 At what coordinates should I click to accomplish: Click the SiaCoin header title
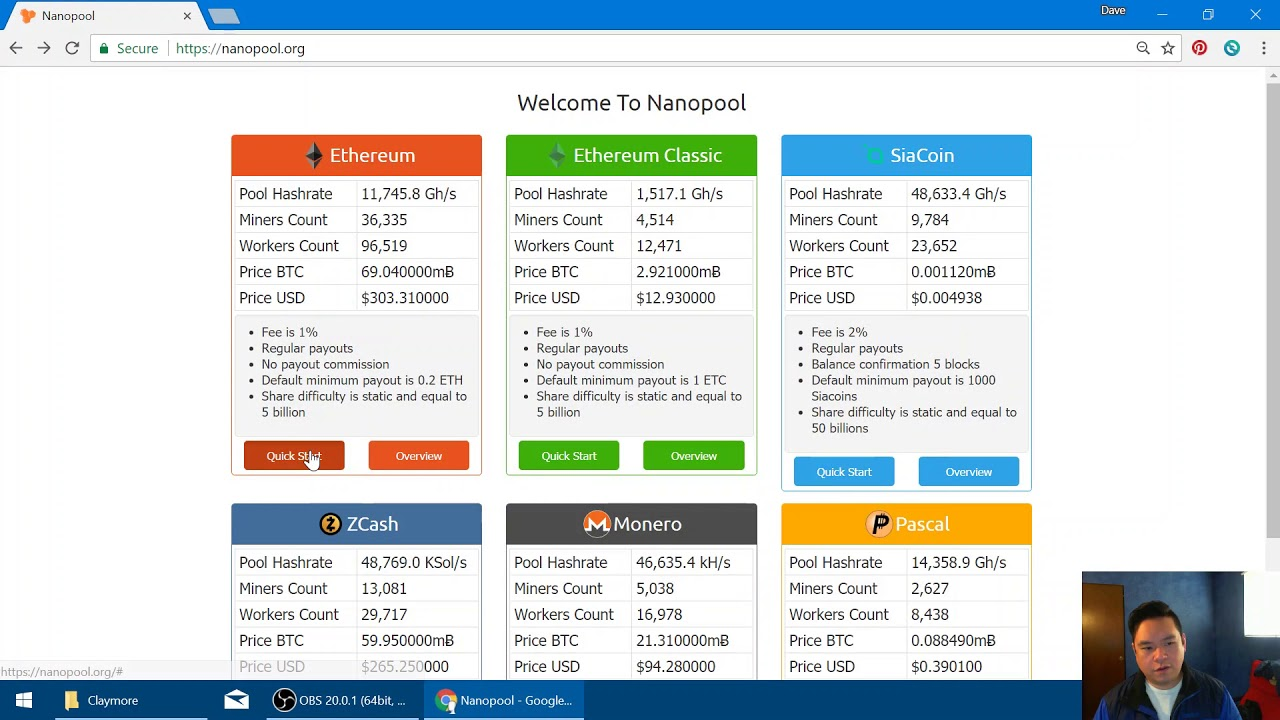click(x=922, y=155)
